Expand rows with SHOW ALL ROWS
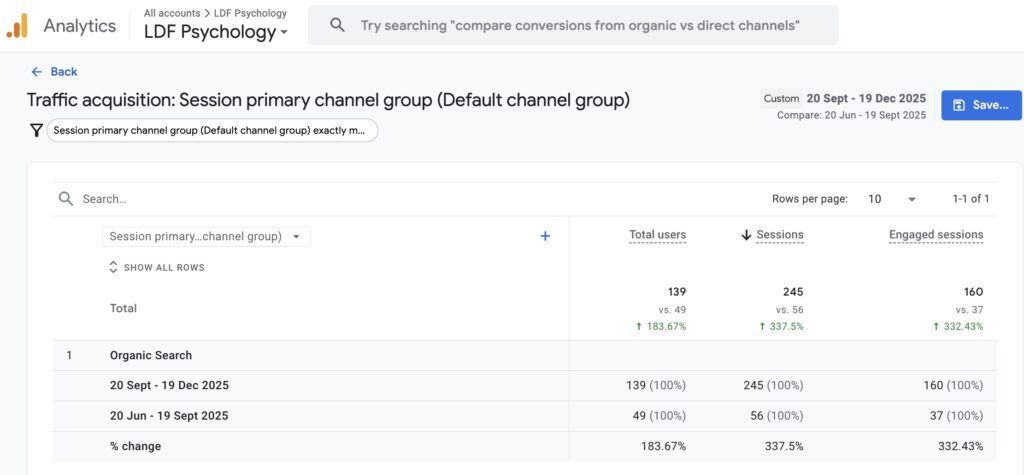Screen dimensions: 1024x475 pos(157,267)
